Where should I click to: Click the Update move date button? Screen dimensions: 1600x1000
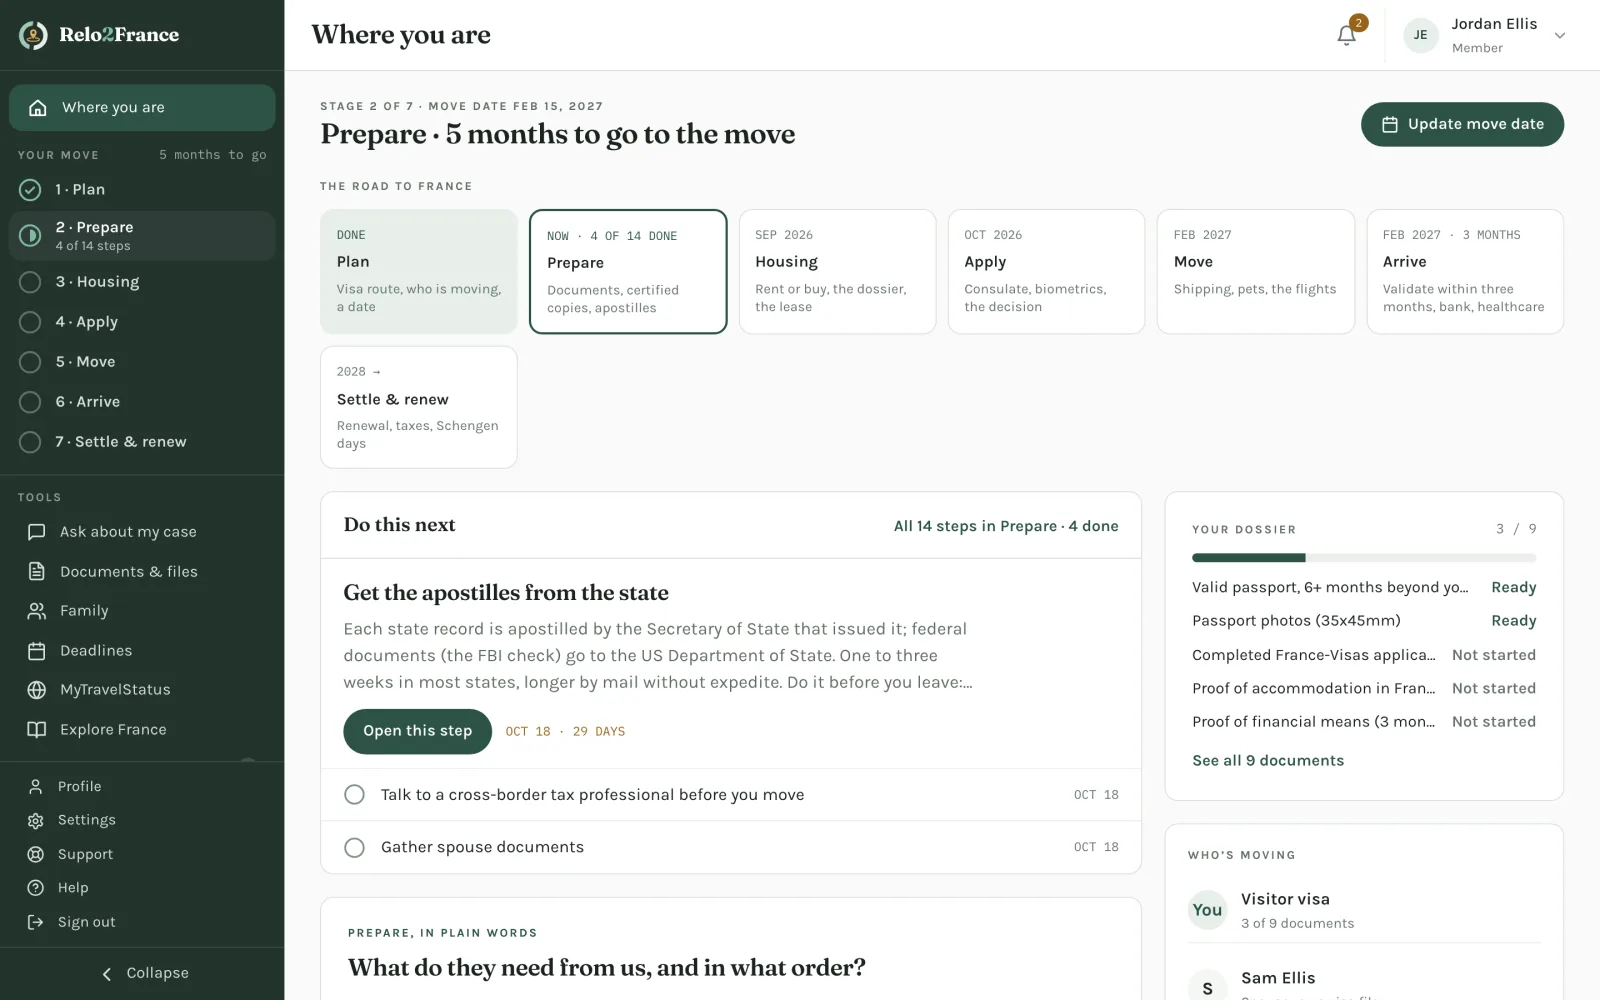pyautogui.click(x=1462, y=124)
